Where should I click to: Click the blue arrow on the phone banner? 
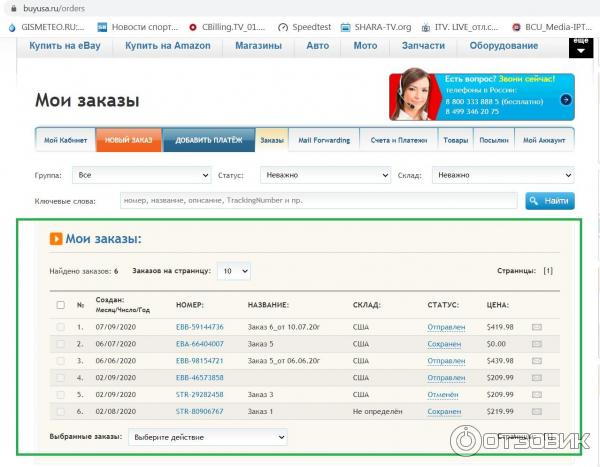pos(566,99)
